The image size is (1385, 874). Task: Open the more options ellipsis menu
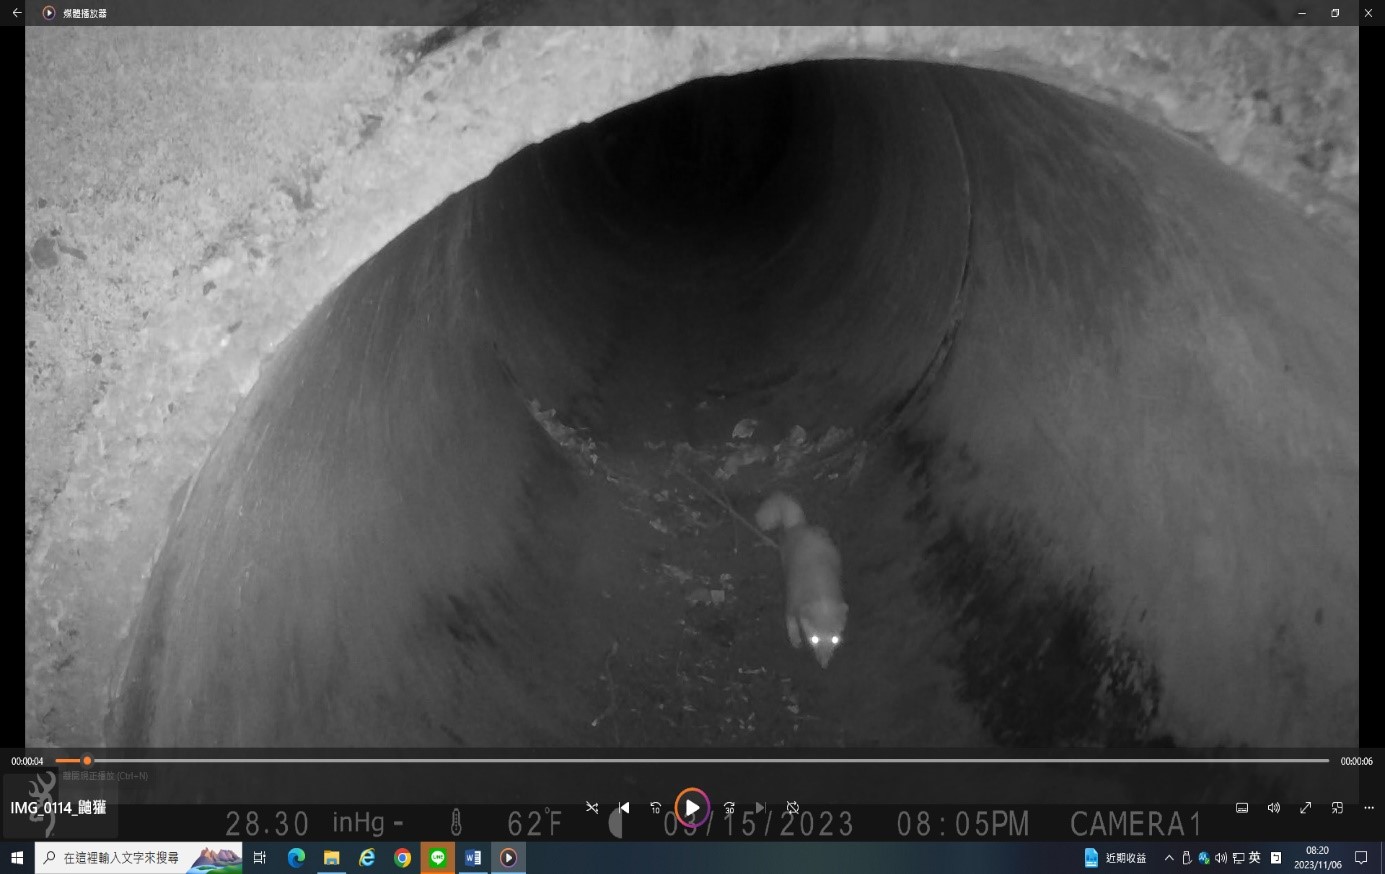pyautogui.click(x=1369, y=808)
